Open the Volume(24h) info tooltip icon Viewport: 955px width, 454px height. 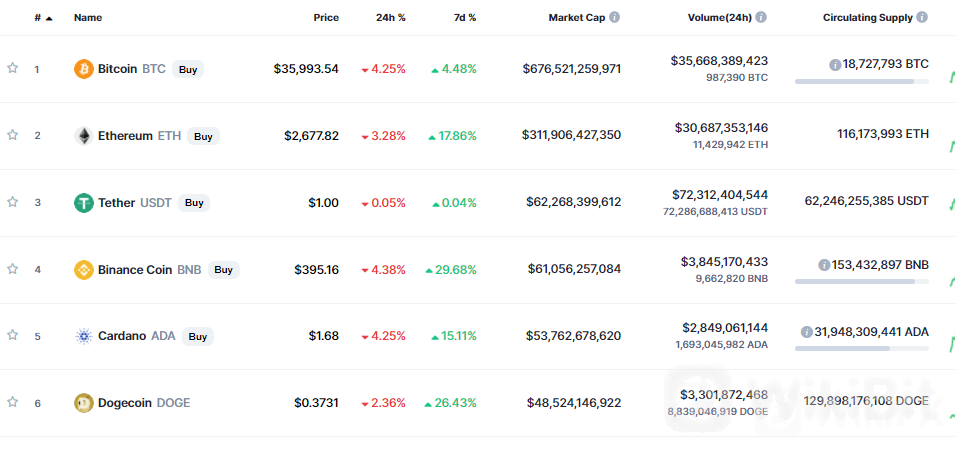point(762,18)
